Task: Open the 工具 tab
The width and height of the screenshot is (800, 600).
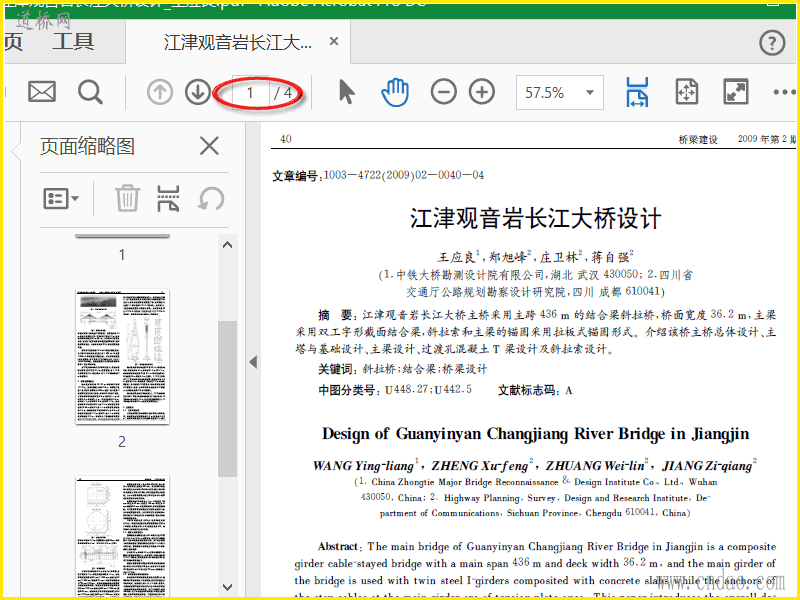Action: tap(73, 42)
